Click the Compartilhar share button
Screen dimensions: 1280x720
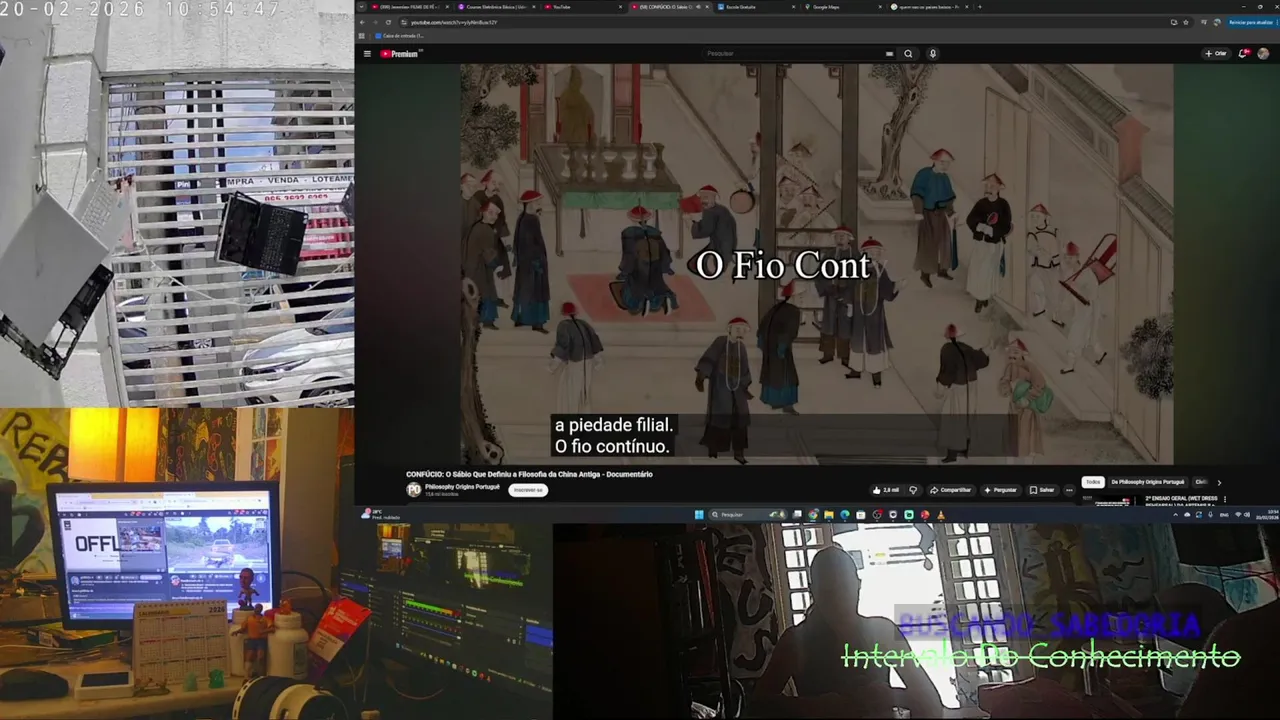click(x=951, y=490)
